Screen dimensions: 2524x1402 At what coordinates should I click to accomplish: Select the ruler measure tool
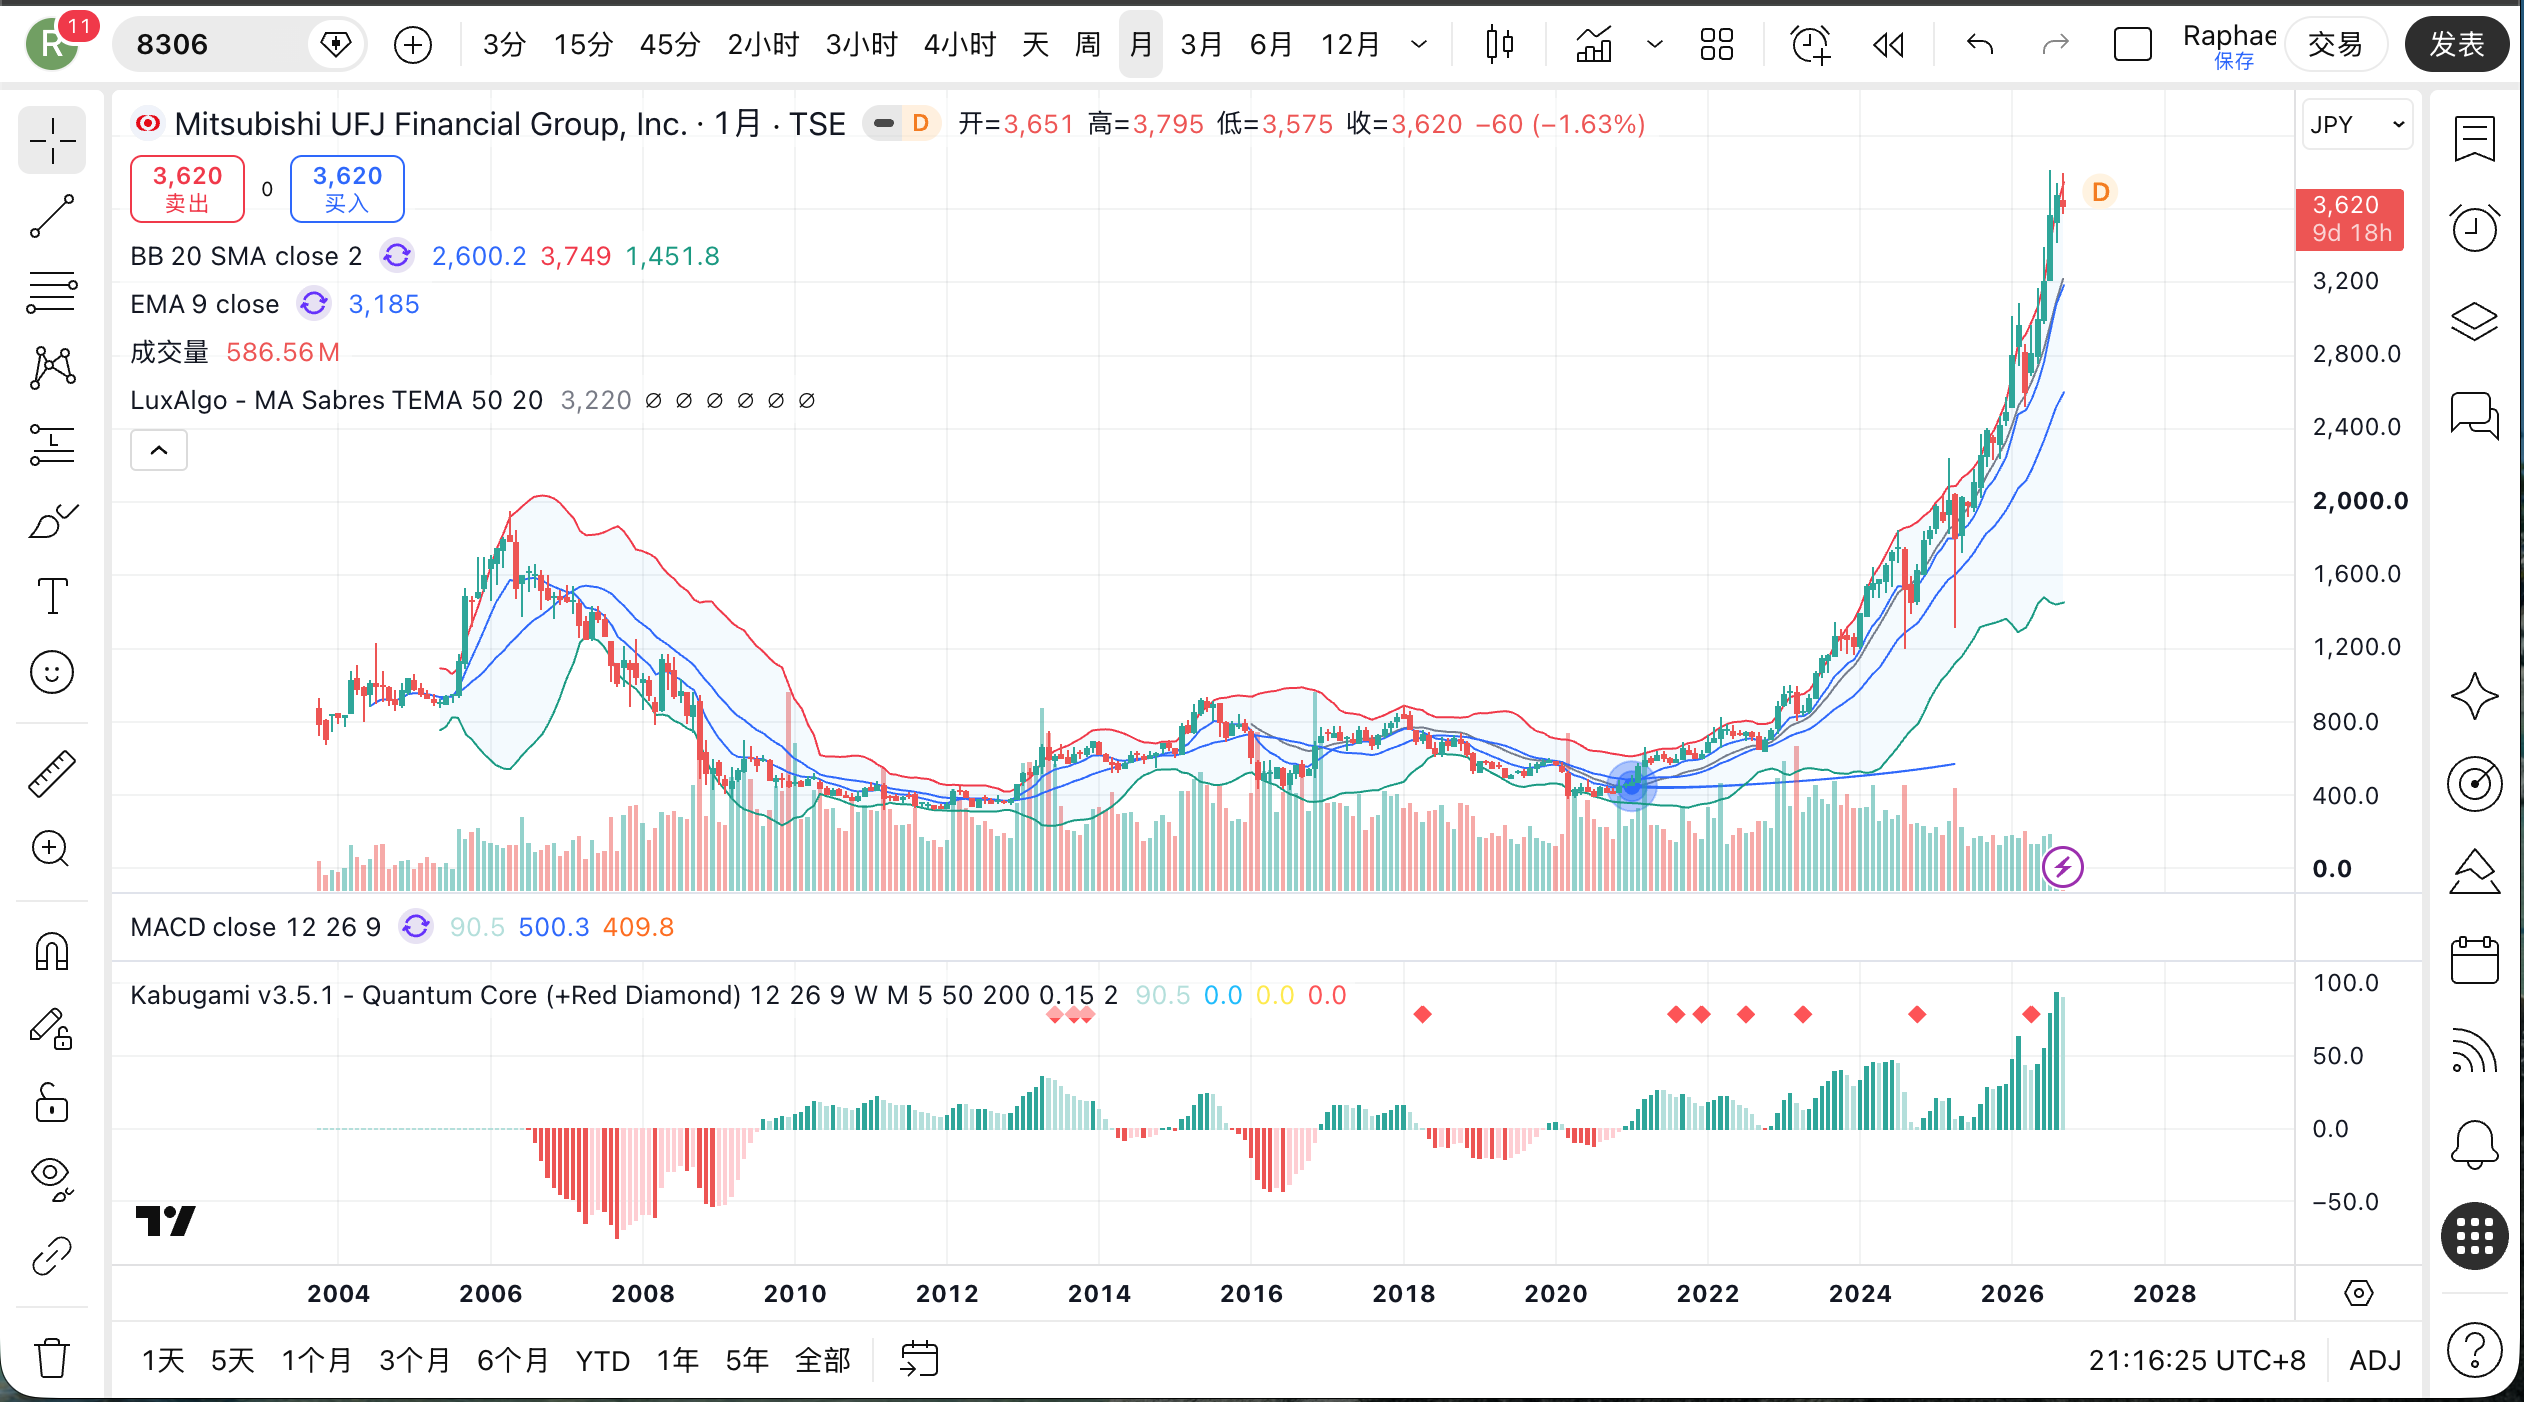(52, 773)
